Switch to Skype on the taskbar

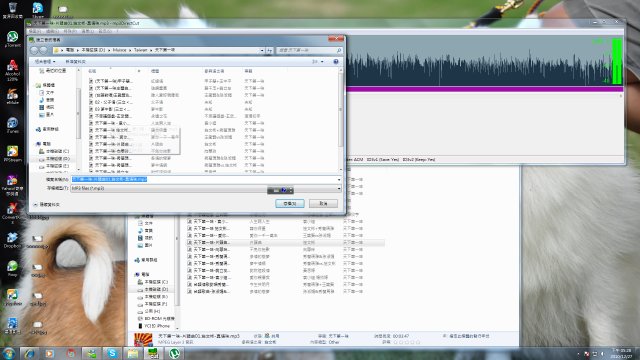[x=112, y=353]
